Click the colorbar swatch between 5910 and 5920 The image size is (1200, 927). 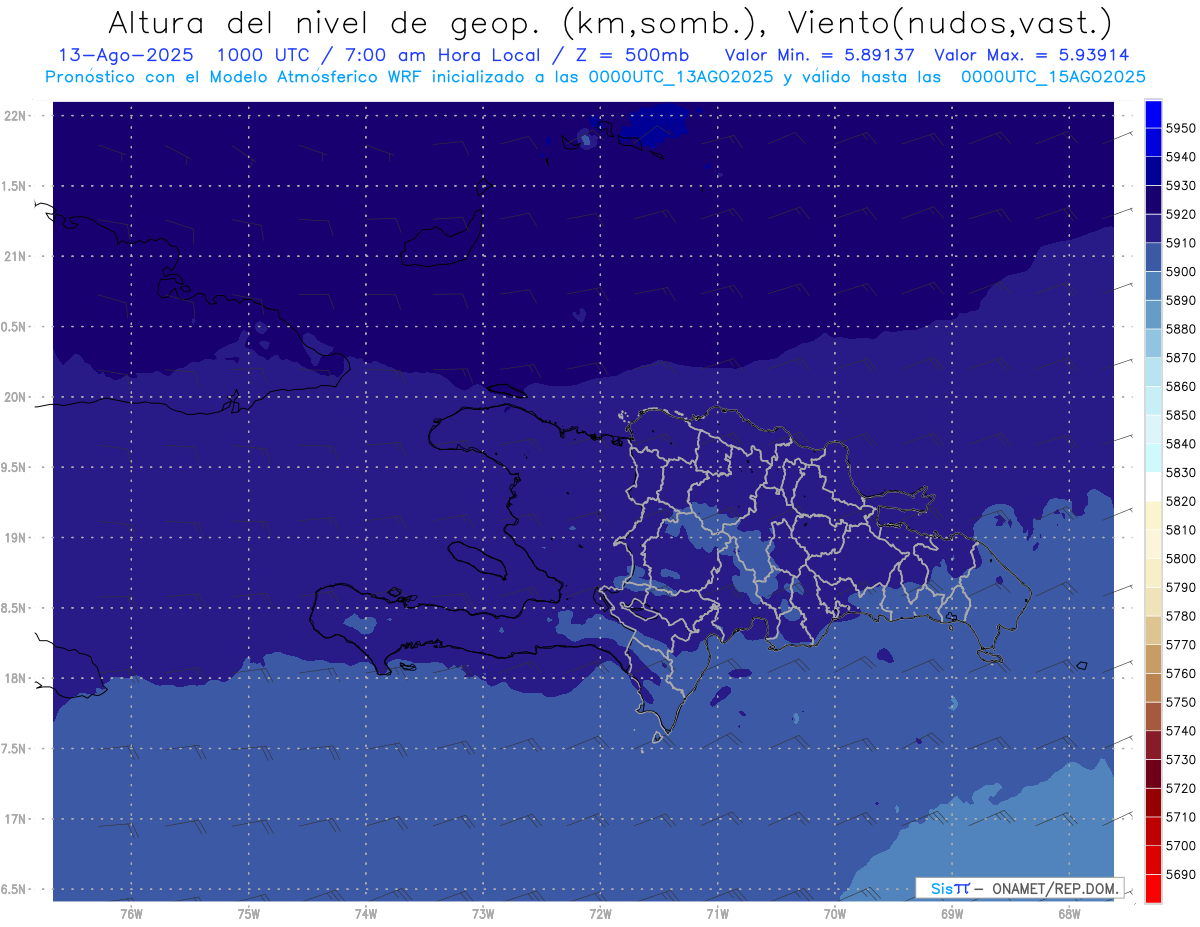coord(1153,229)
